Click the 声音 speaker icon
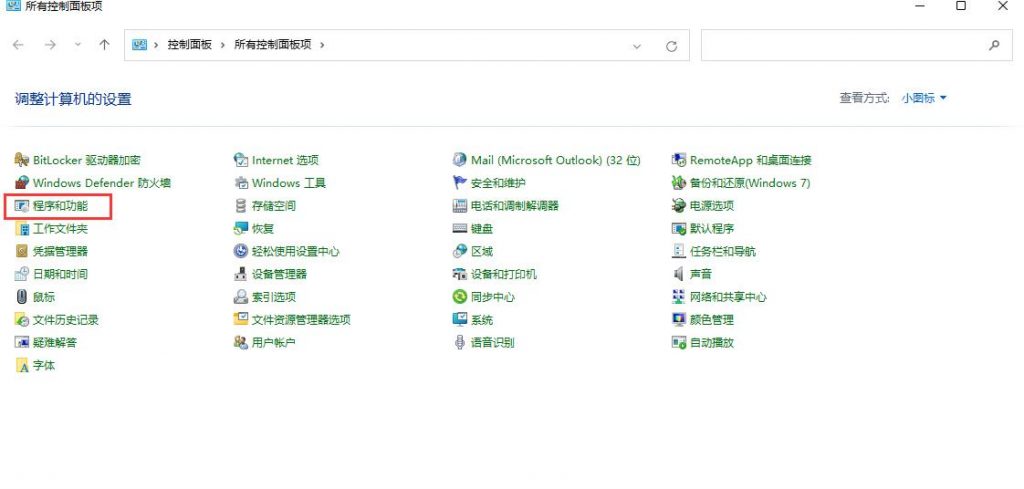This screenshot has height=489, width=1024. pyautogui.click(x=679, y=274)
